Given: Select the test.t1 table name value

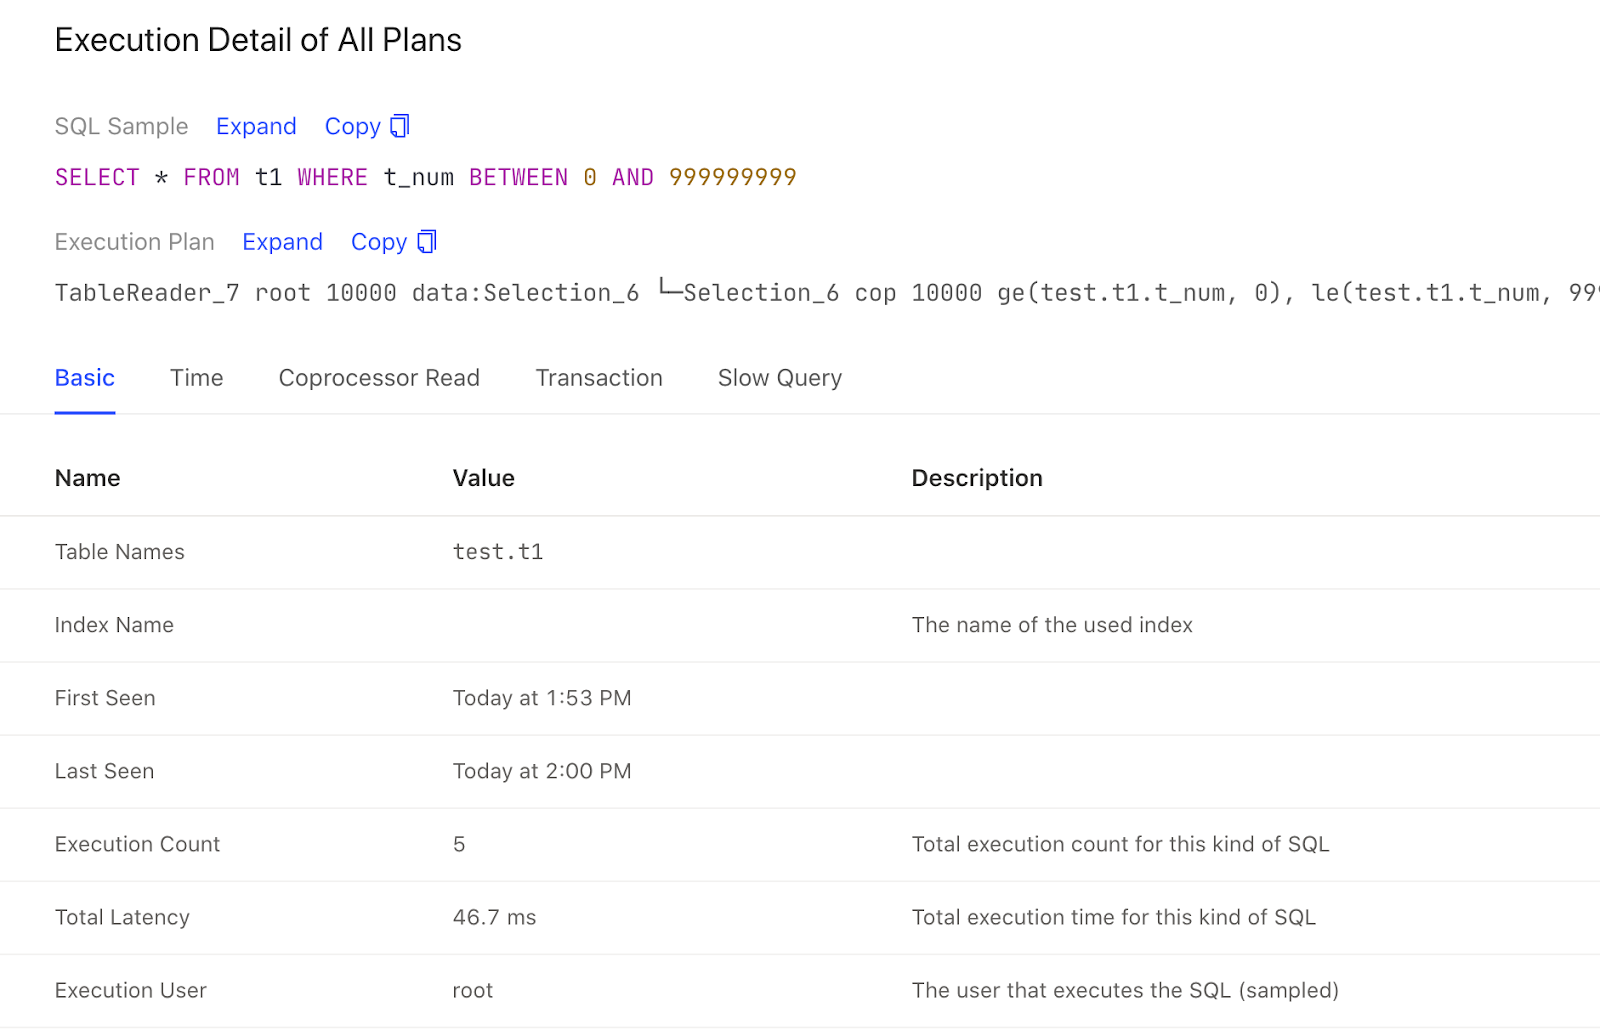Looking at the screenshot, I should coord(498,552).
